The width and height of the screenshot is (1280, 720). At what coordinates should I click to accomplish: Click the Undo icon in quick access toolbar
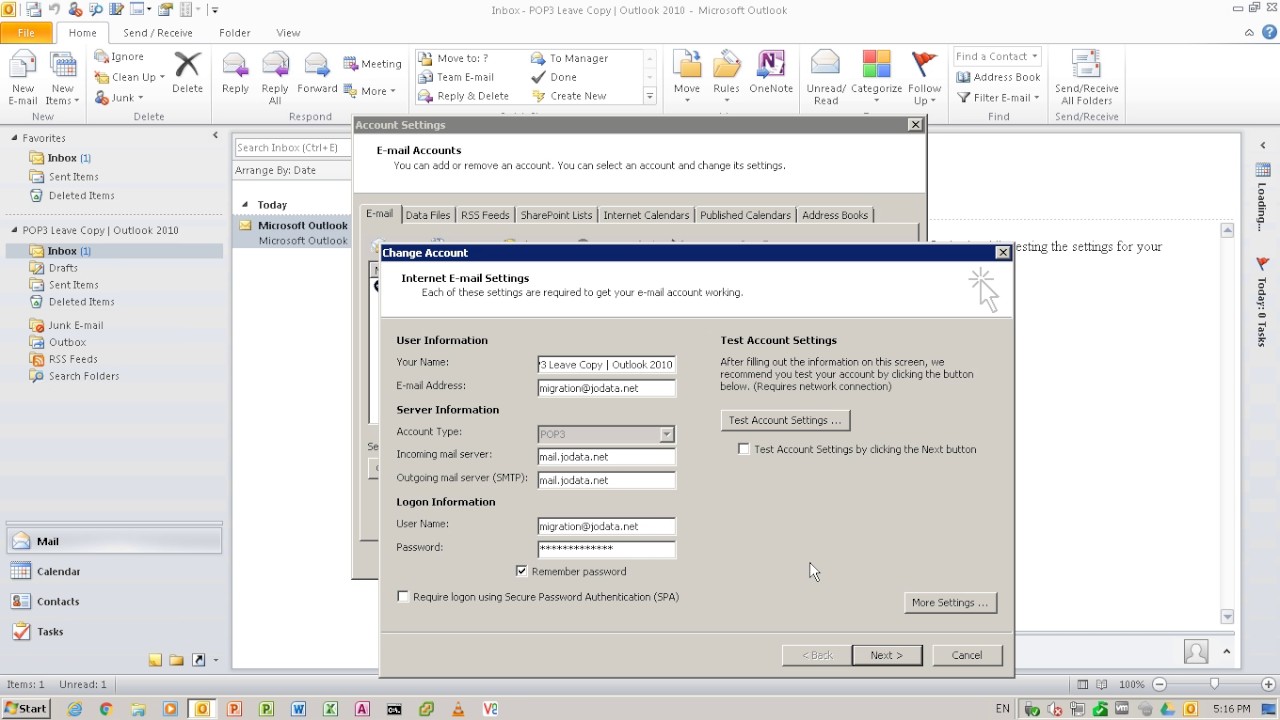pos(55,10)
